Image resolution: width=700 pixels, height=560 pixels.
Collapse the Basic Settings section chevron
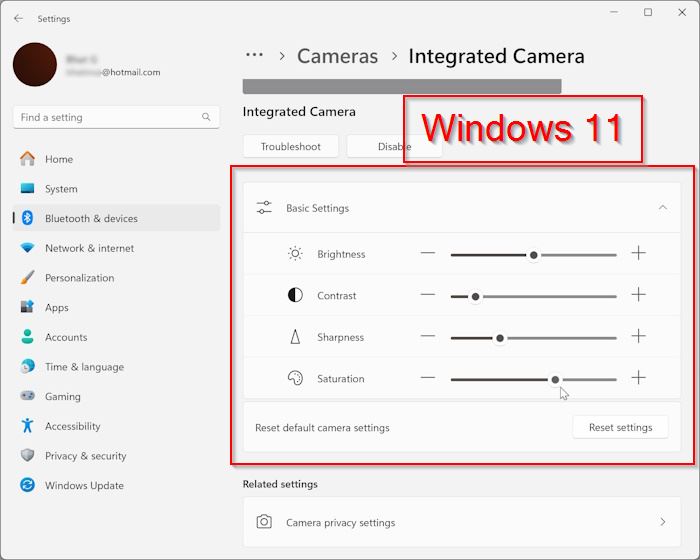click(662, 207)
